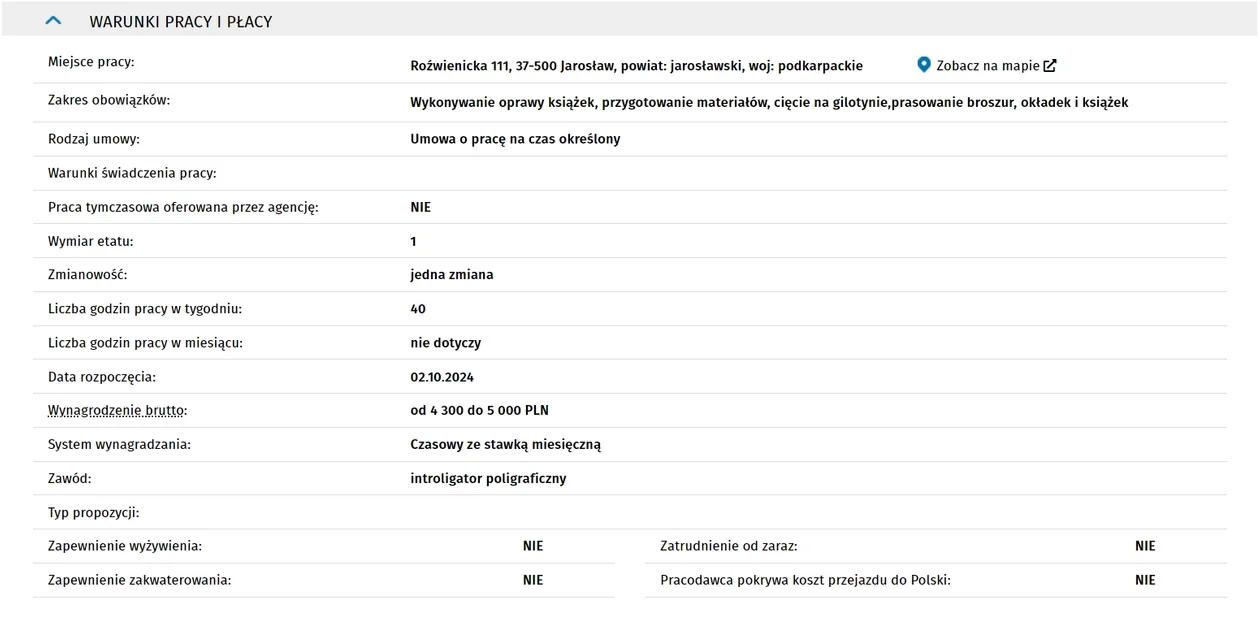
Task: Click the nie dotyczy value
Action: click(x=445, y=343)
